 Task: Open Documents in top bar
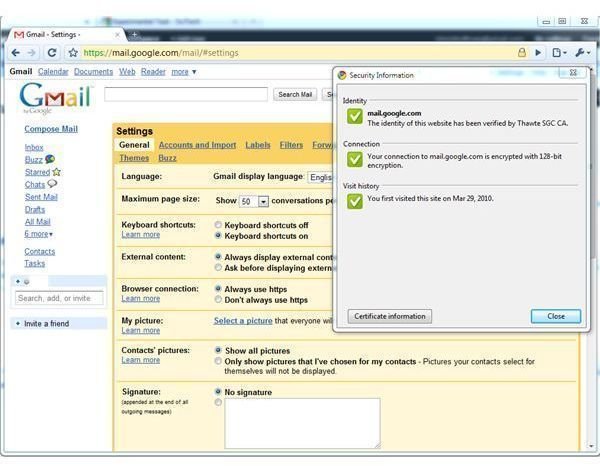coord(93,72)
